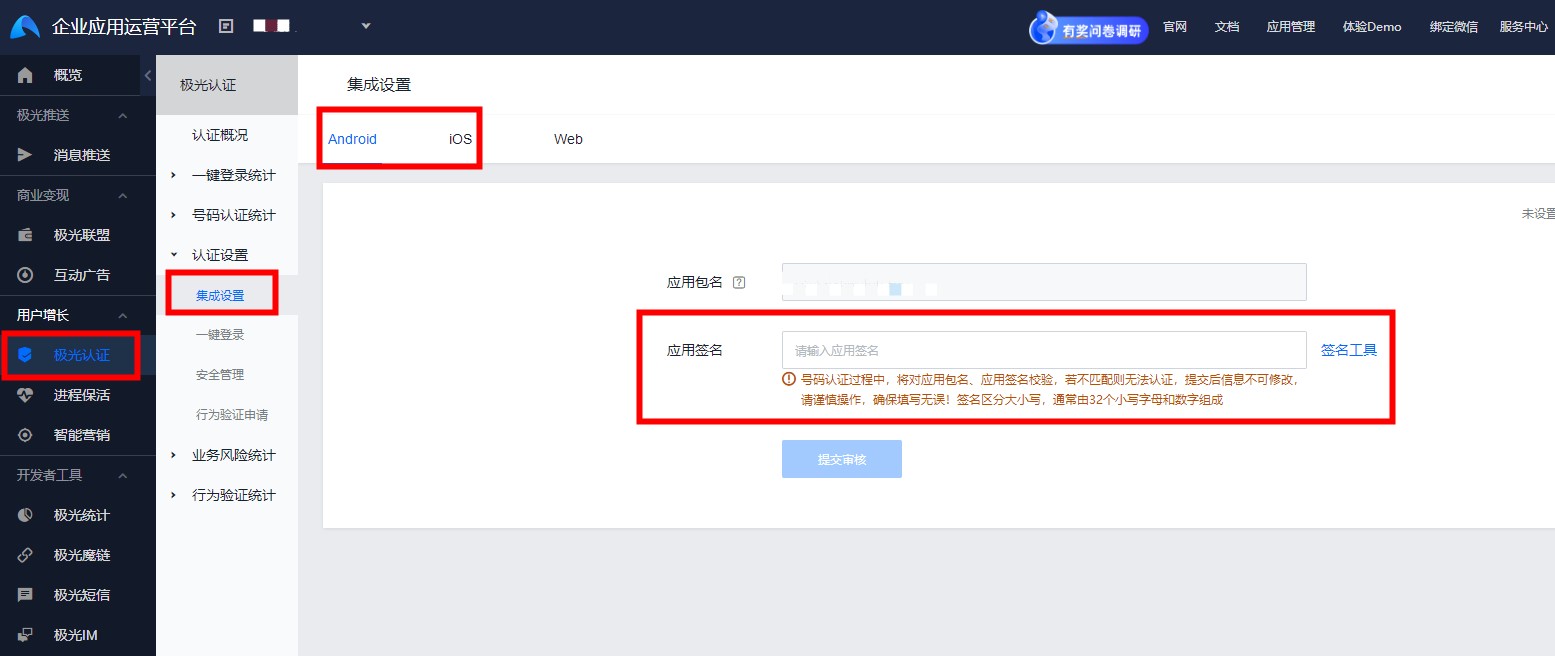Viewport: 1555px width, 656px height.
Task: Click the 极光统计 pie chart icon
Action: (x=26, y=515)
